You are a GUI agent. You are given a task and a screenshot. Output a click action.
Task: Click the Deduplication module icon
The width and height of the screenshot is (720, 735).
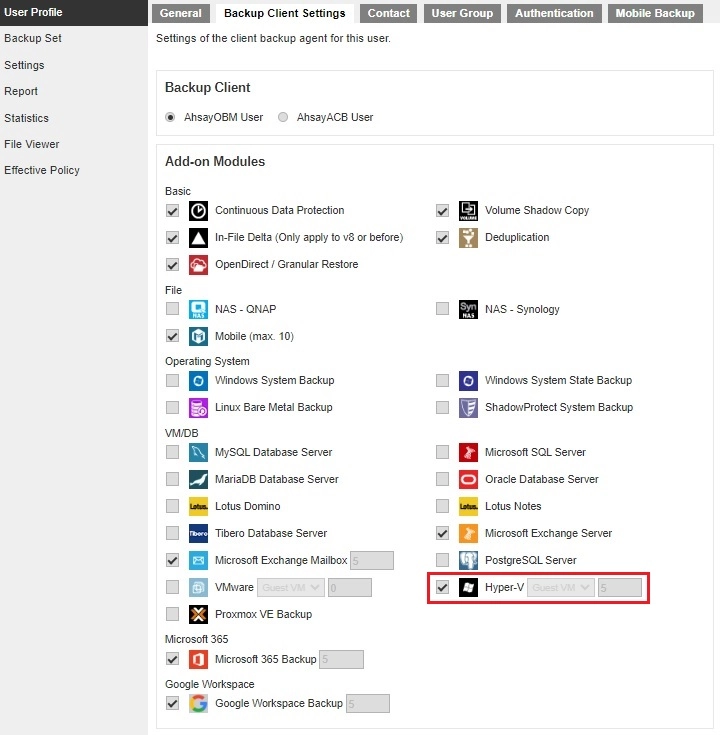point(468,238)
